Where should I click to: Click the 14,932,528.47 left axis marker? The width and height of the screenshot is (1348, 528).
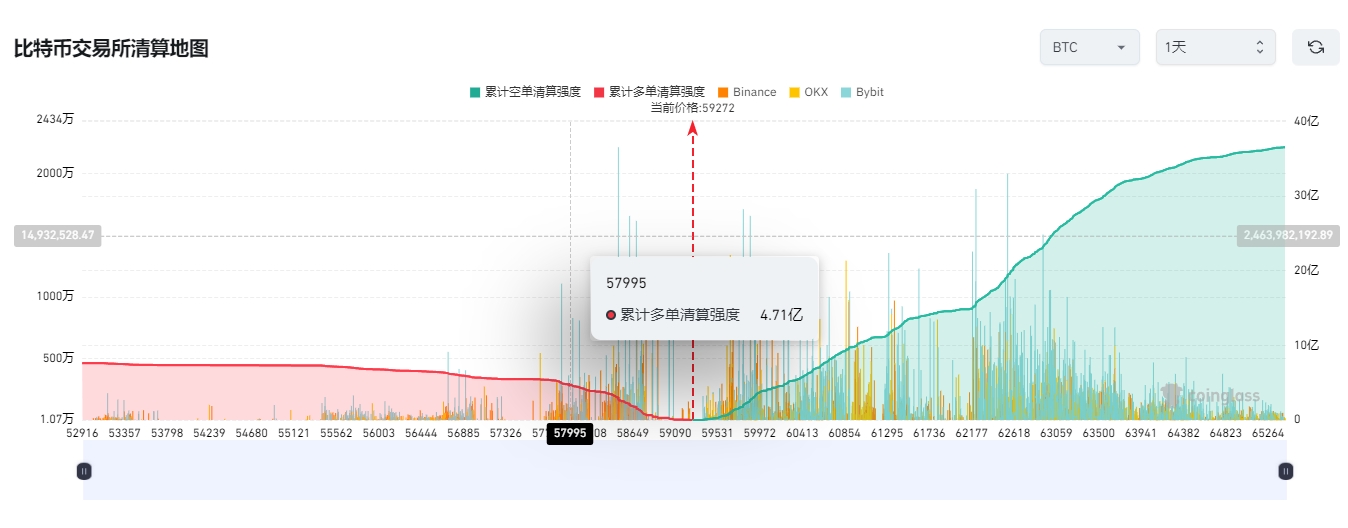tap(57, 236)
